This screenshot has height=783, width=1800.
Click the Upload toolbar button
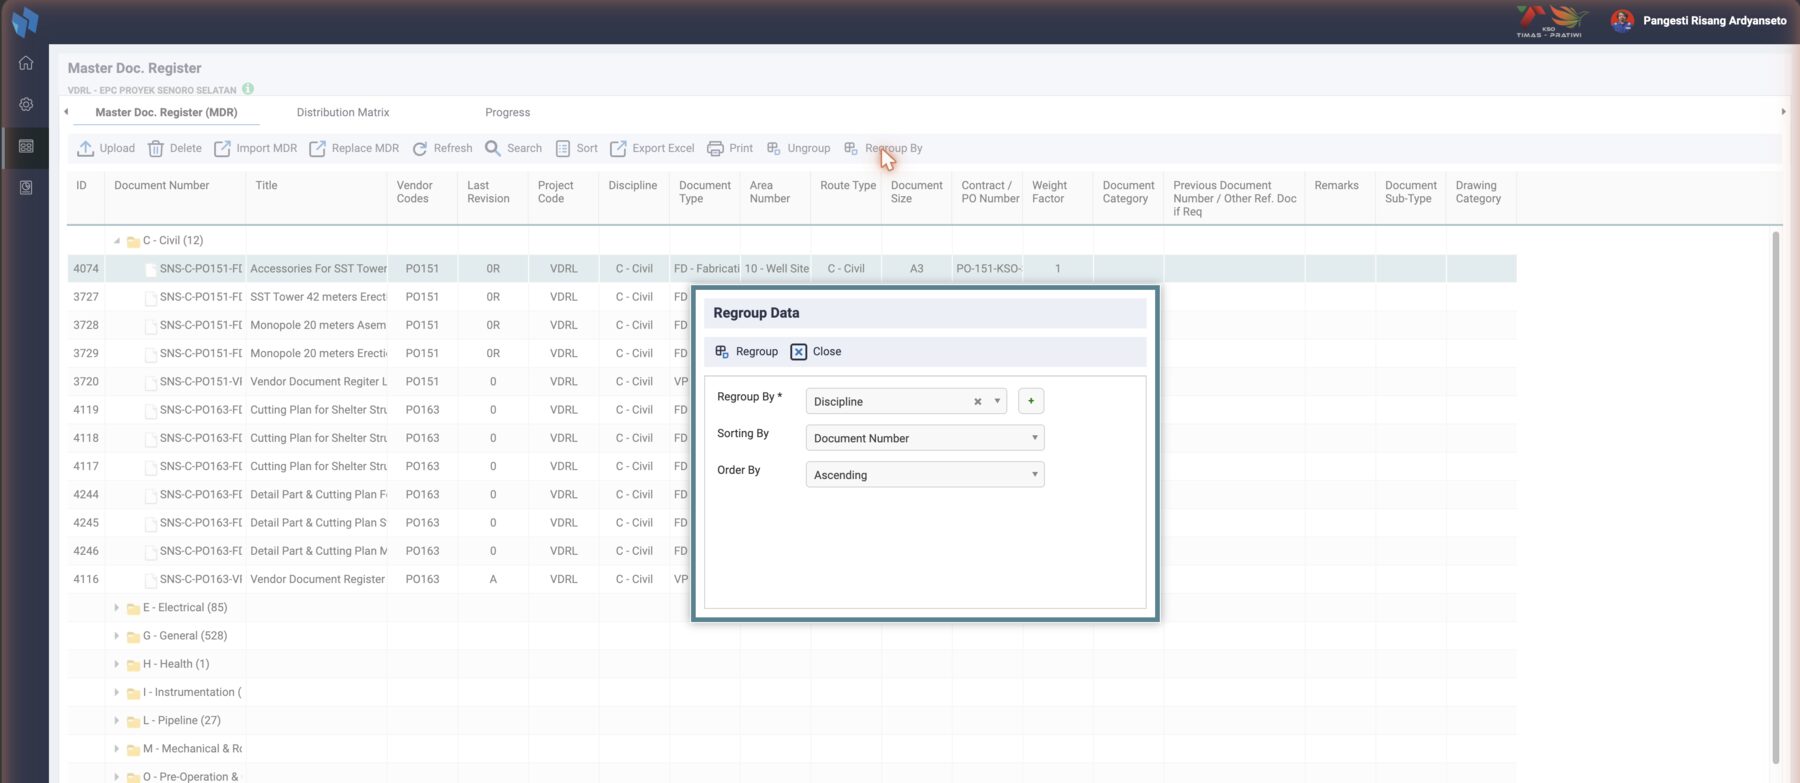pos(106,148)
